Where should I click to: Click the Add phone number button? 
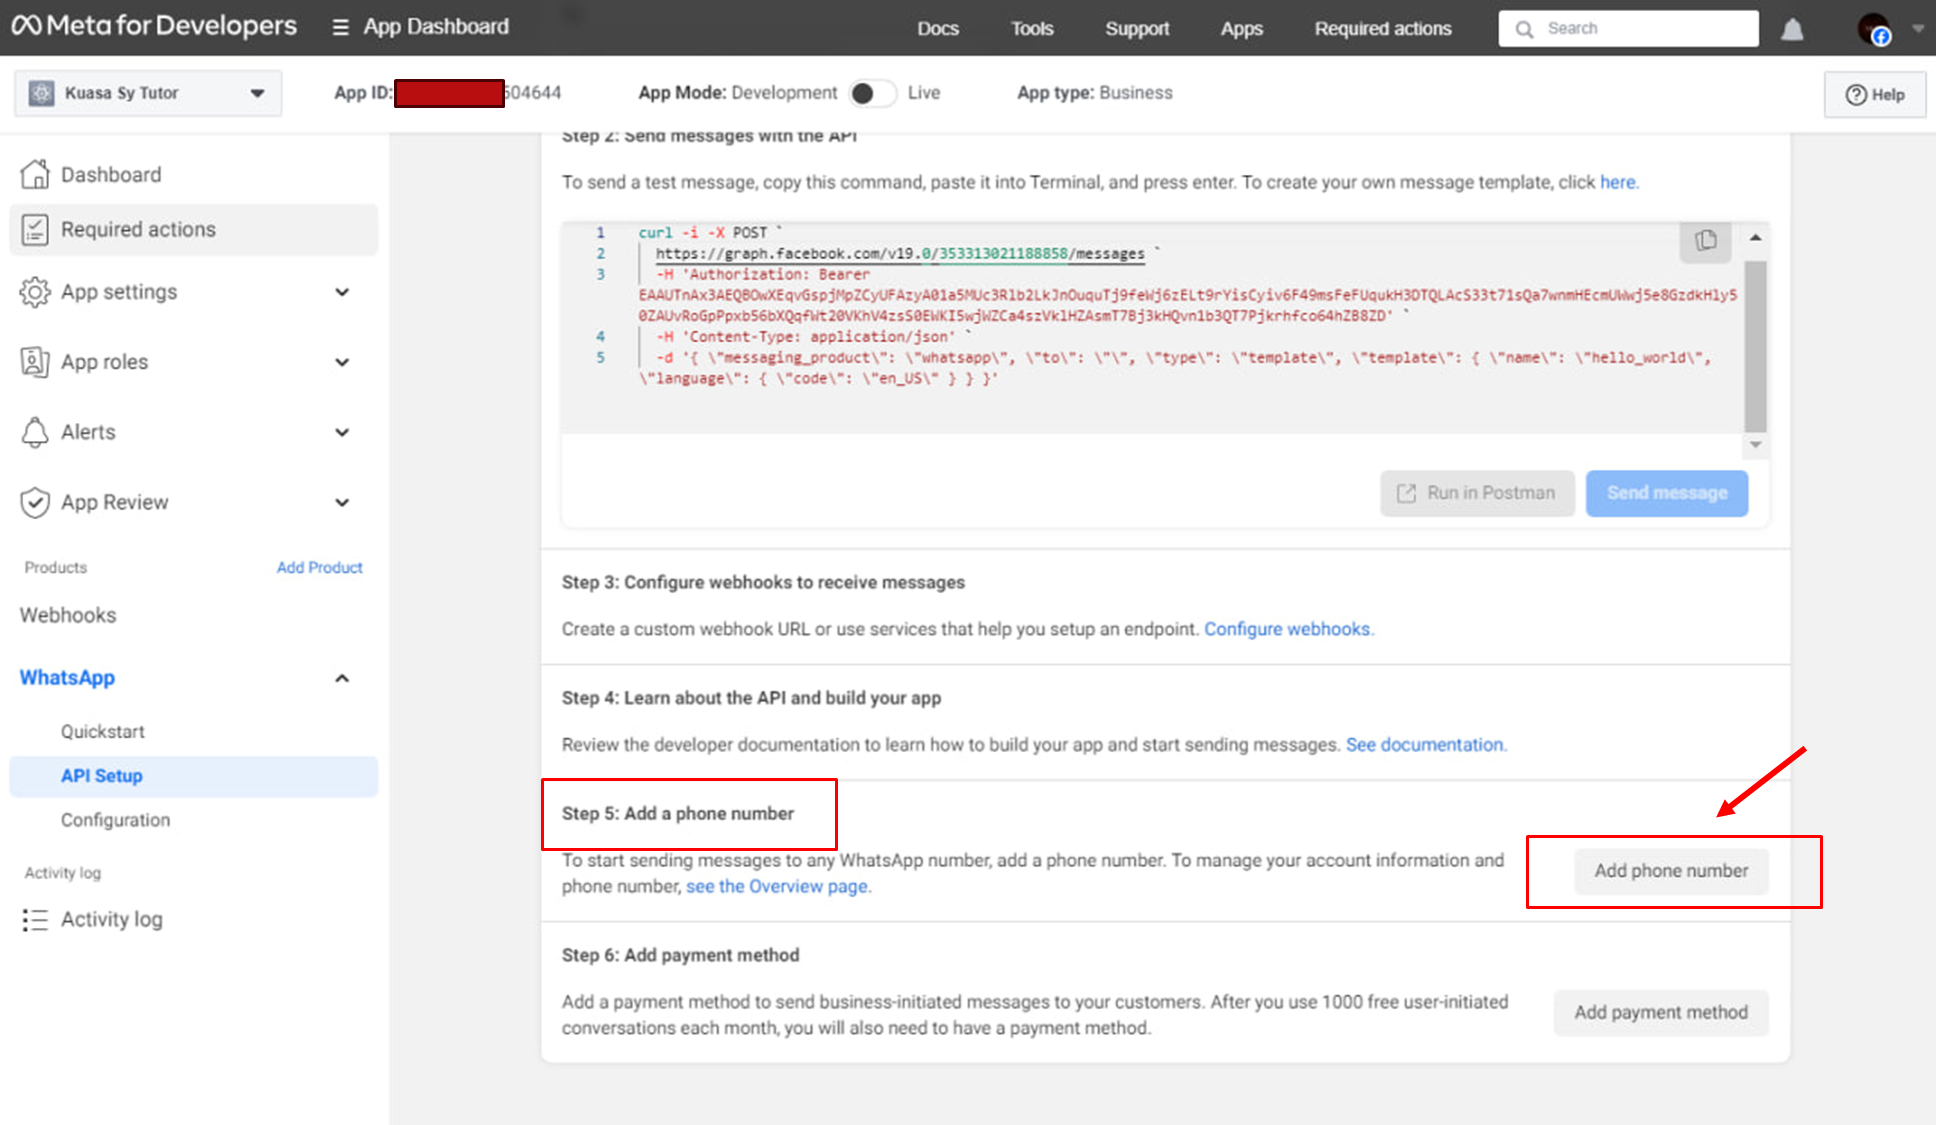click(x=1671, y=871)
